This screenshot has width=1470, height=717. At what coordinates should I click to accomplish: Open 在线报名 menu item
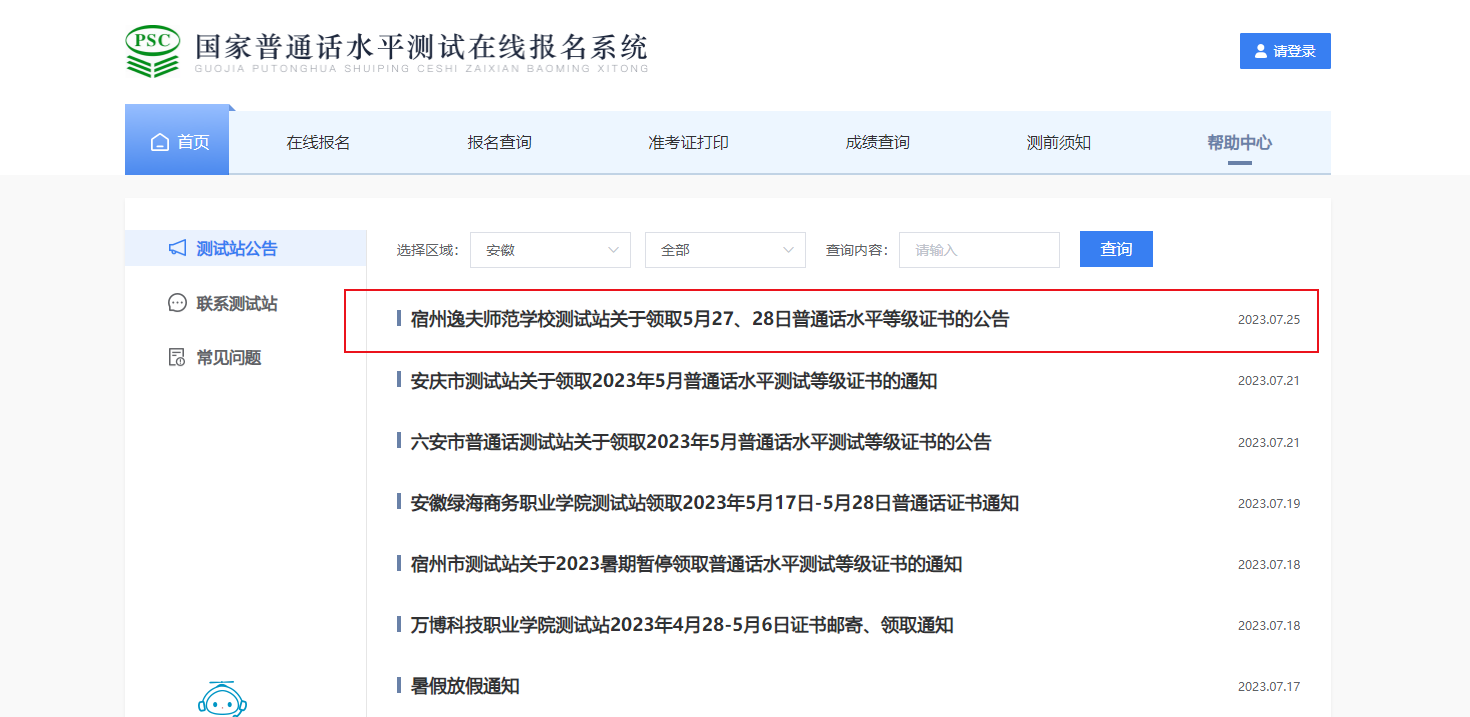[x=318, y=143]
